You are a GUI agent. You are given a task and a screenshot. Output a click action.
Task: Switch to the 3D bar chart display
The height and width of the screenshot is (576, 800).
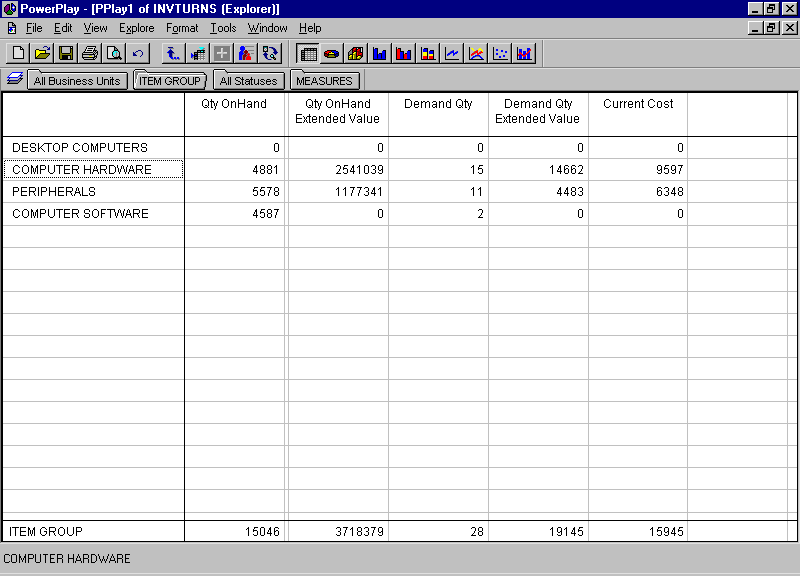point(356,53)
